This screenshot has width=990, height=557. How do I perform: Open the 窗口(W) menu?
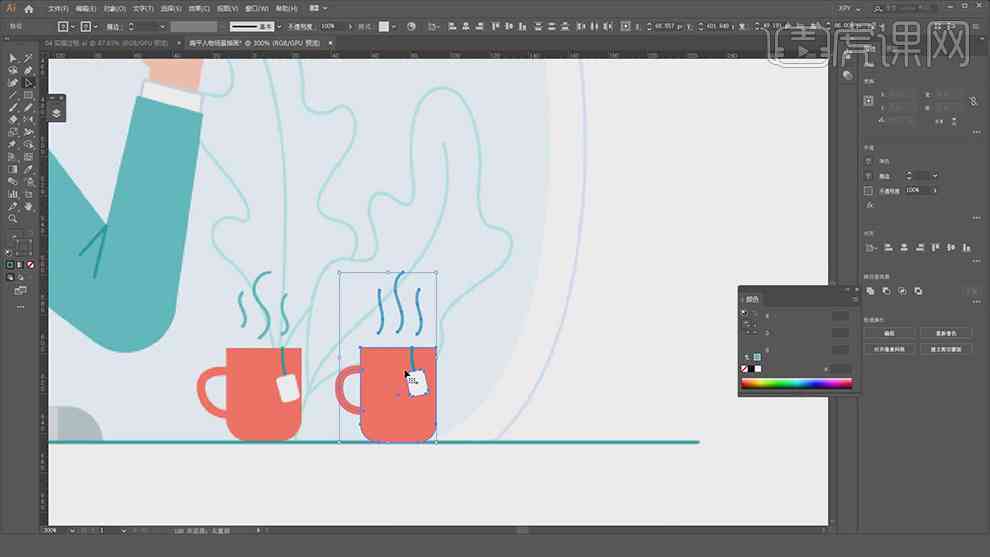click(256, 9)
